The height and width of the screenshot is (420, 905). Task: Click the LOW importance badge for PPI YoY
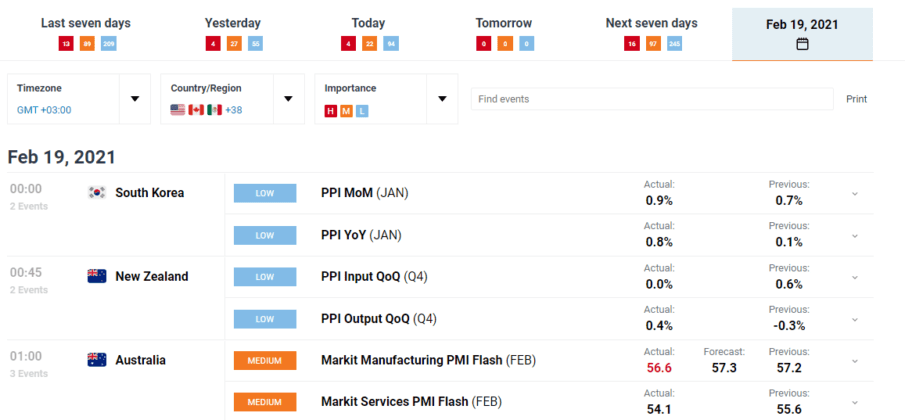tap(265, 235)
